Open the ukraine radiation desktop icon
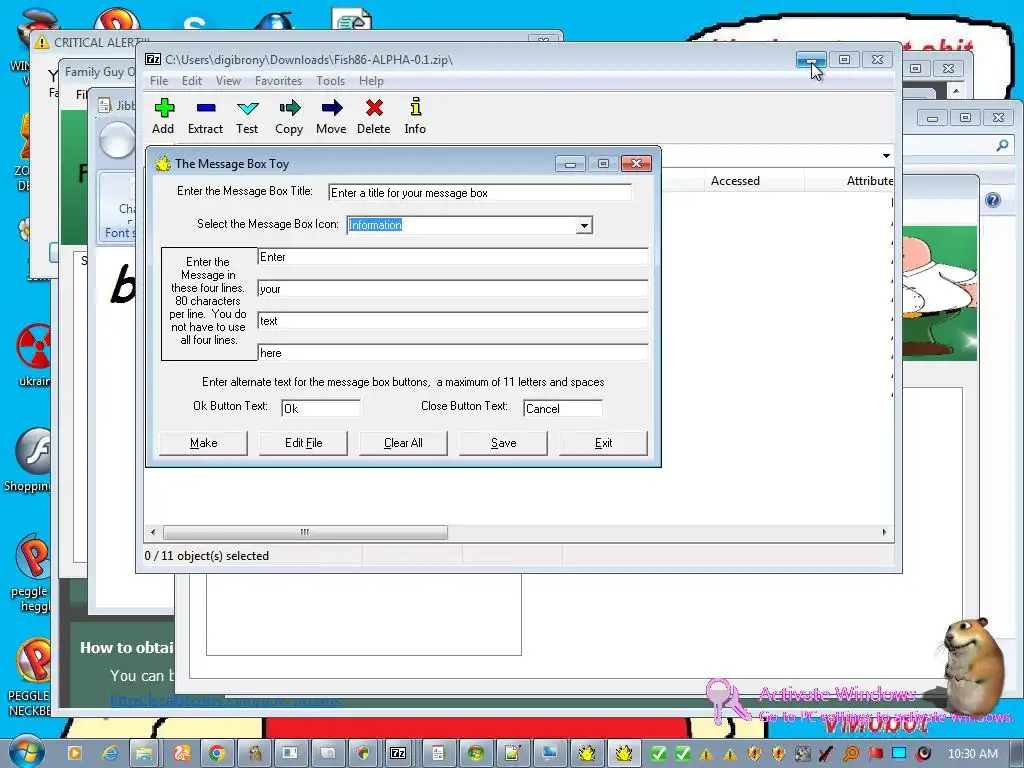The height and width of the screenshot is (768, 1024). pyautogui.click(x=34, y=346)
